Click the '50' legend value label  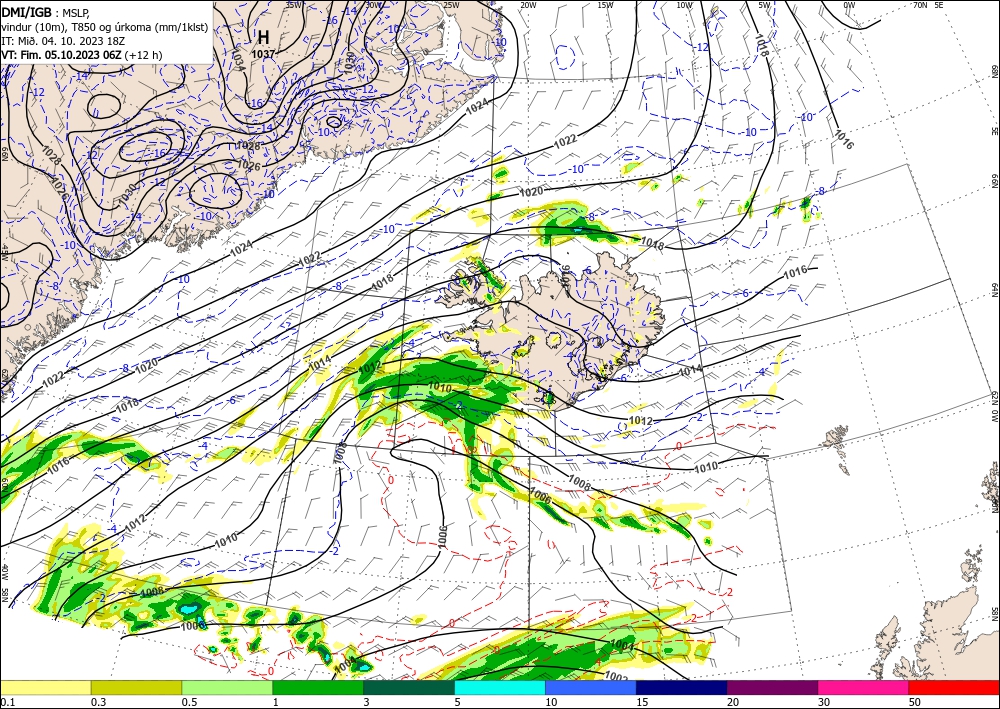click(915, 702)
